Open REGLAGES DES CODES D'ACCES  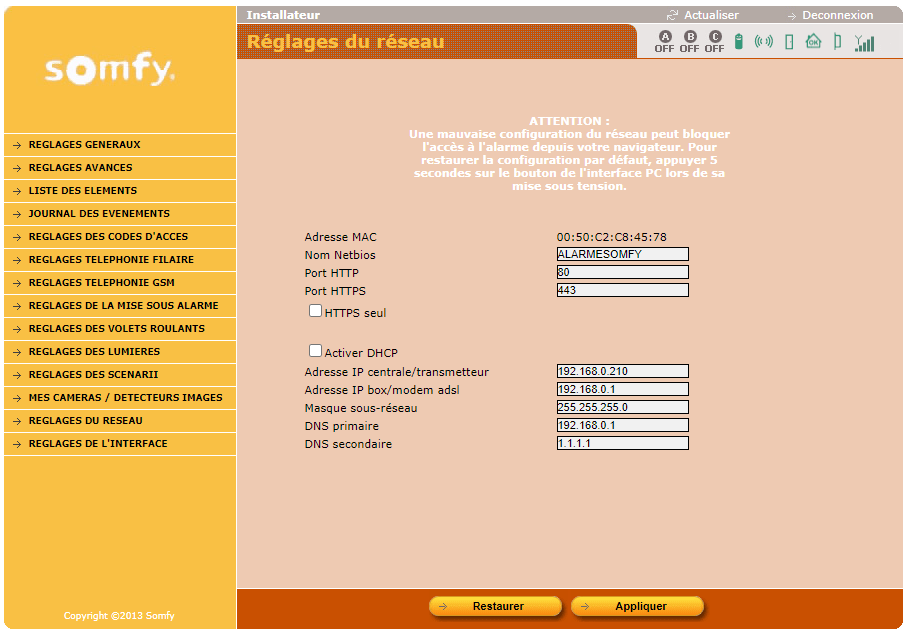coord(120,237)
